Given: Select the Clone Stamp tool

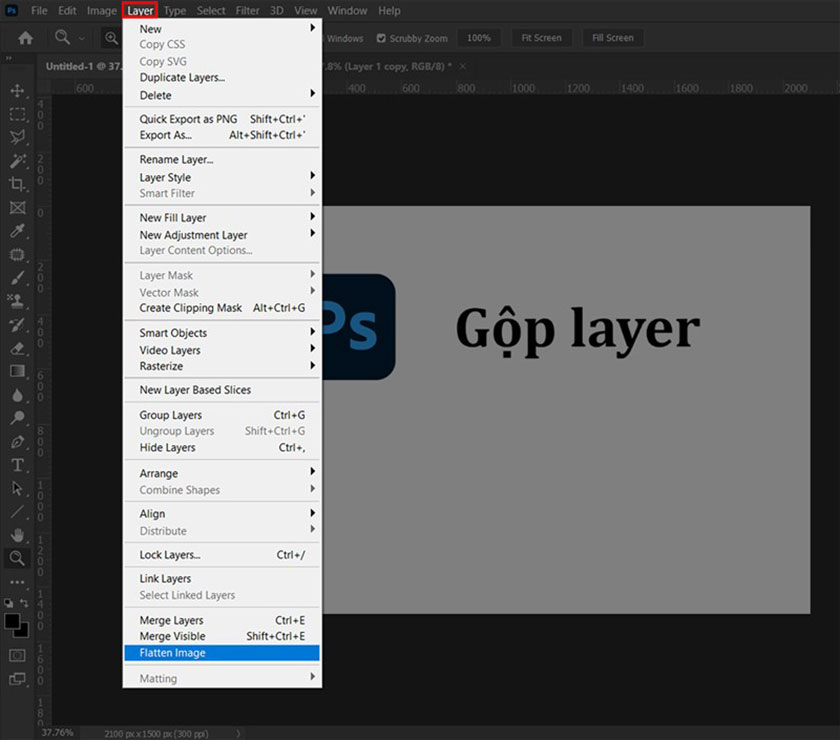Looking at the screenshot, I should [x=17, y=301].
